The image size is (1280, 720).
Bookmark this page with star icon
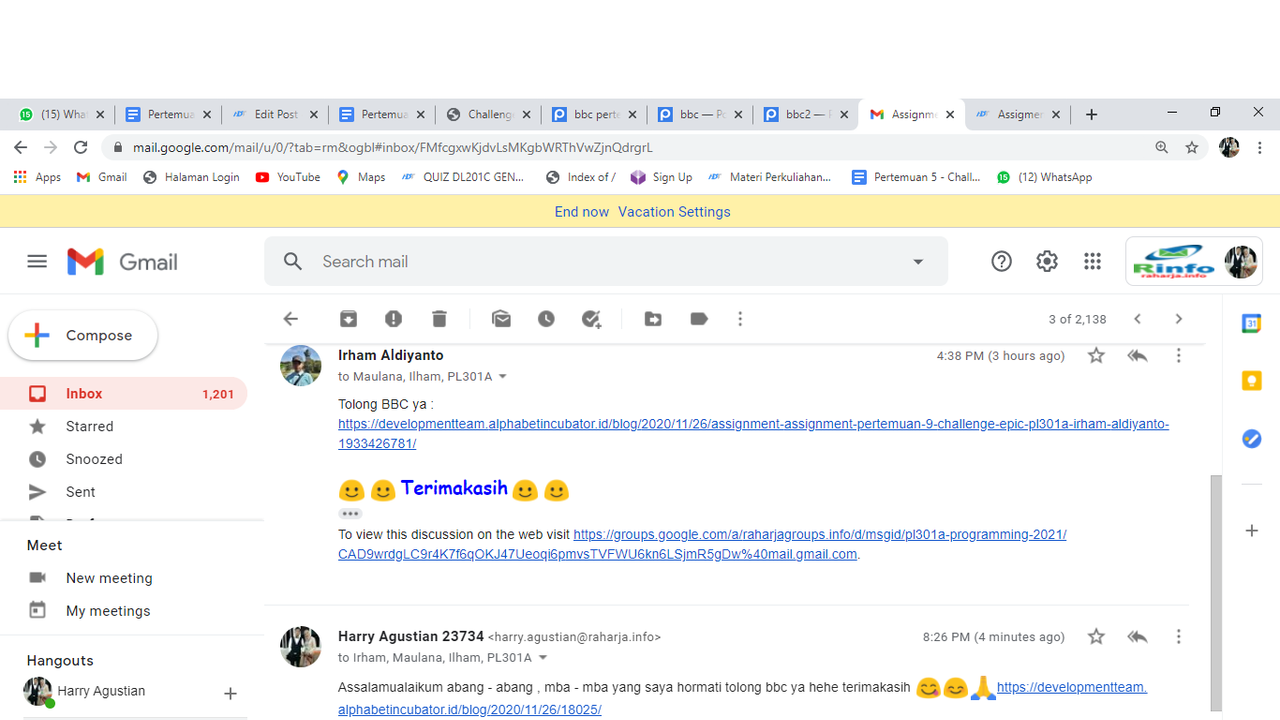pyautogui.click(x=1192, y=147)
